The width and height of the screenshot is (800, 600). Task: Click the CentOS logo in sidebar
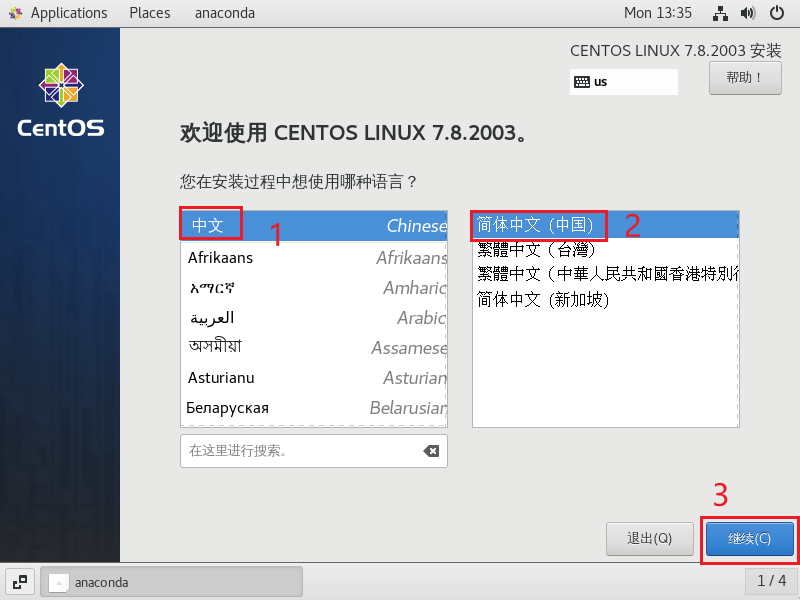tap(60, 100)
